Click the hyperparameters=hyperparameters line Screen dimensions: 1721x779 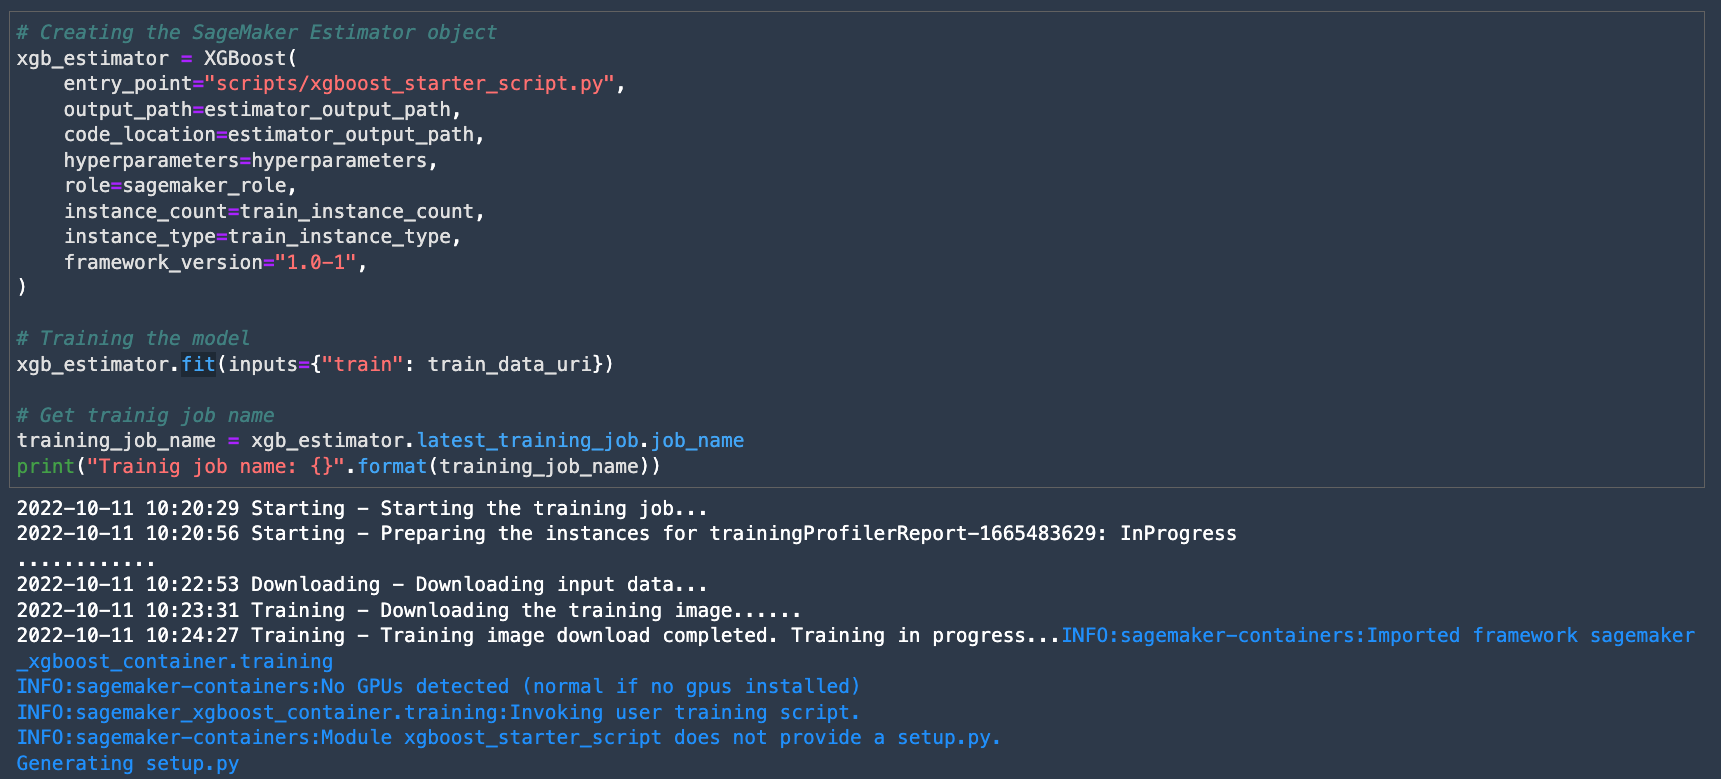click(251, 161)
